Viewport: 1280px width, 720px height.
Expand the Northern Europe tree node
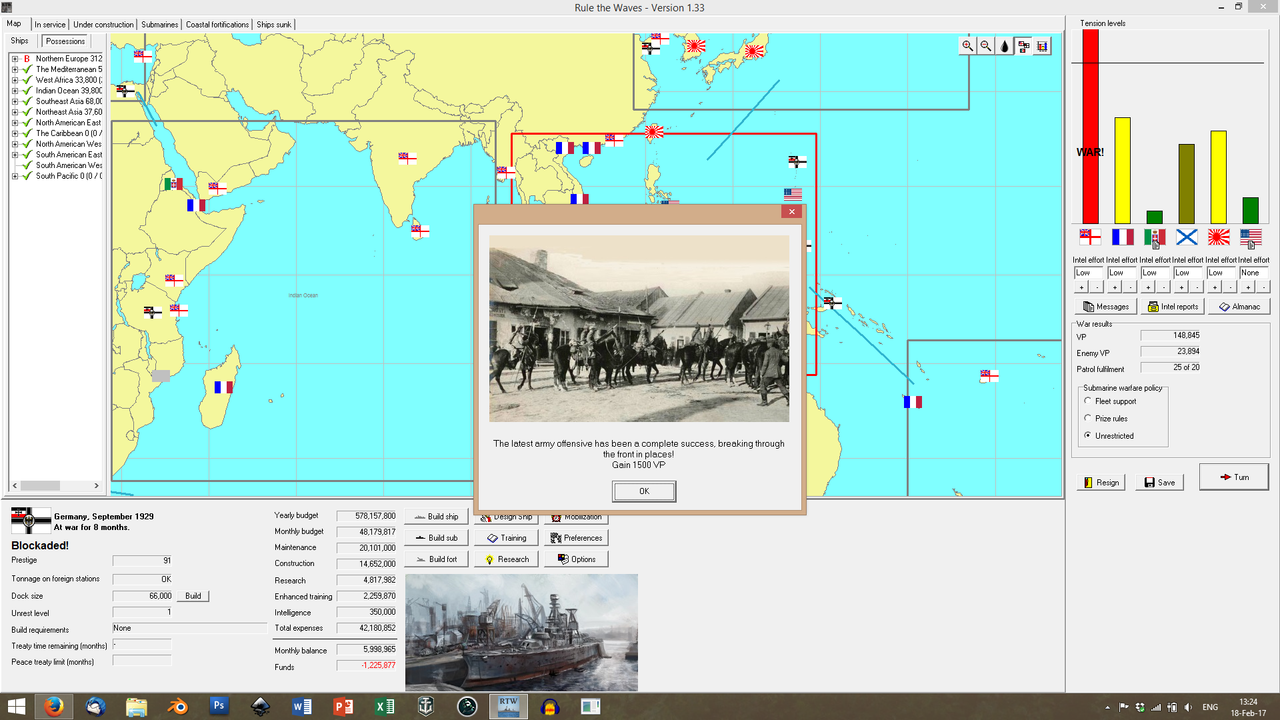pyautogui.click(x=15, y=58)
